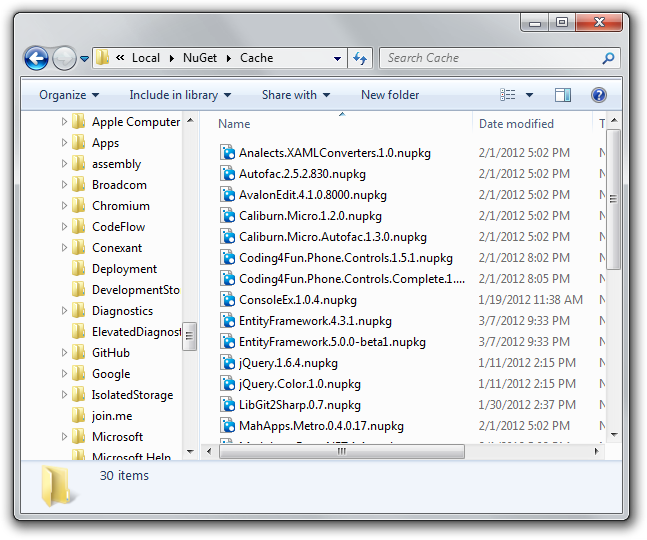Image resolution: width=647 pixels, height=540 pixels.
Task: Expand the Apple Computer folder node
Action: pos(65,122)
